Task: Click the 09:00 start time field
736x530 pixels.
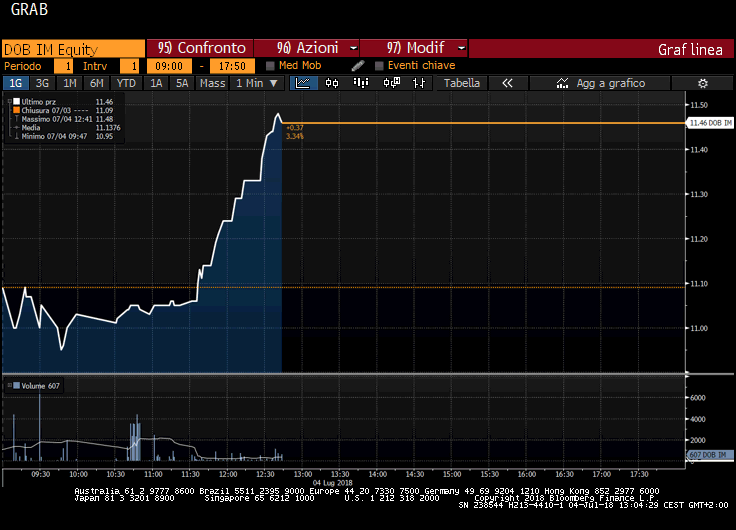Action: [168, 66]
